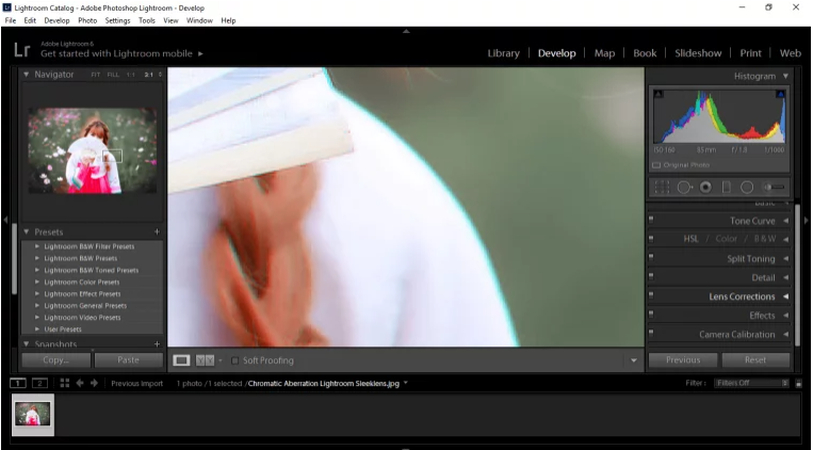Viewport: 813px width, 450px height.
Task: Expand Lightroom Video Presets folder
Action: coord(37,317)
